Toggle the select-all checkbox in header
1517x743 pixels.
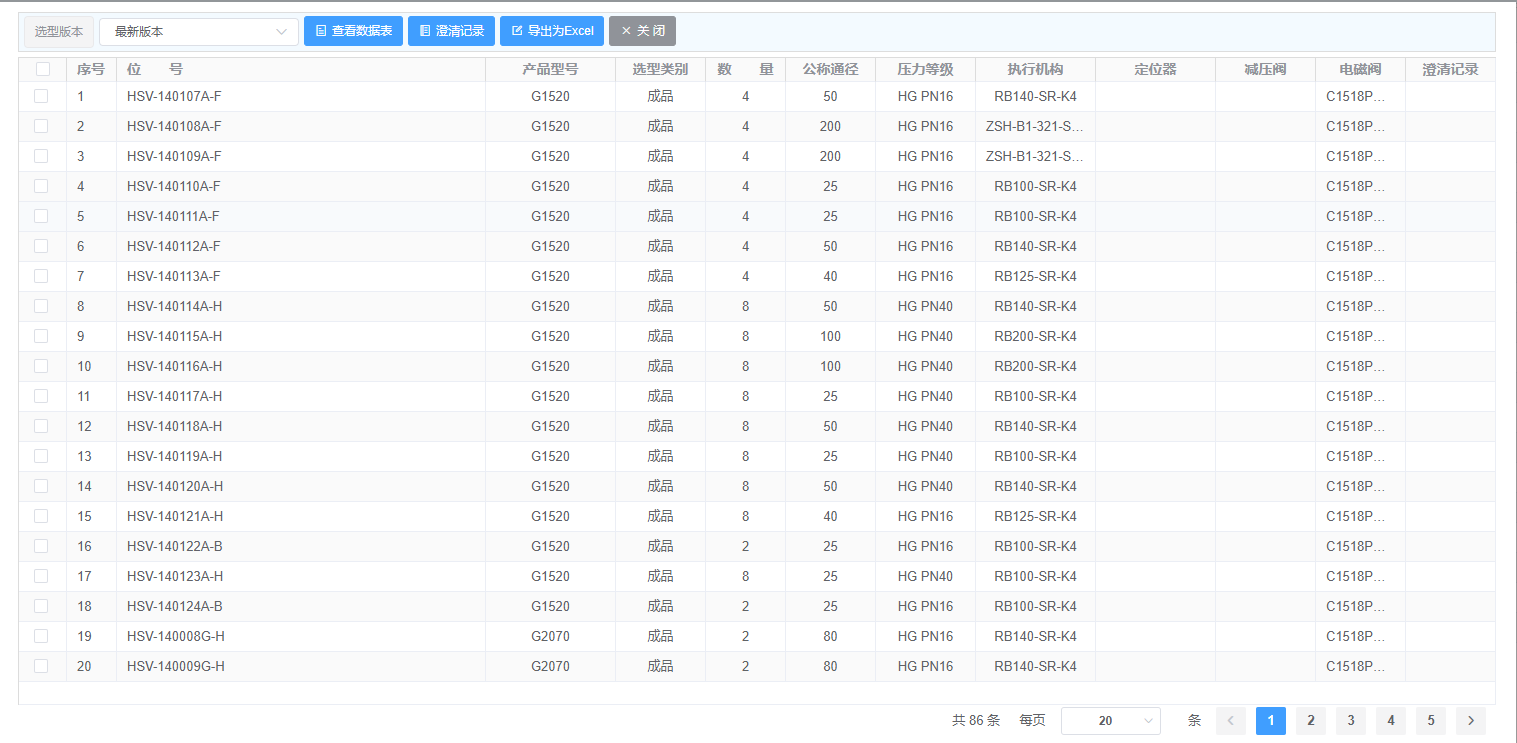pos(42,69)
